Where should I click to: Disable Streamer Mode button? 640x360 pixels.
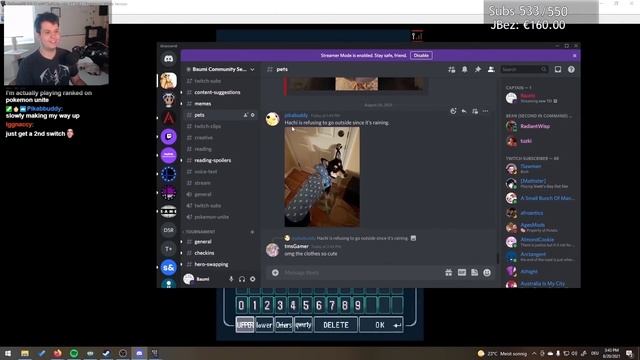(421, 56)
